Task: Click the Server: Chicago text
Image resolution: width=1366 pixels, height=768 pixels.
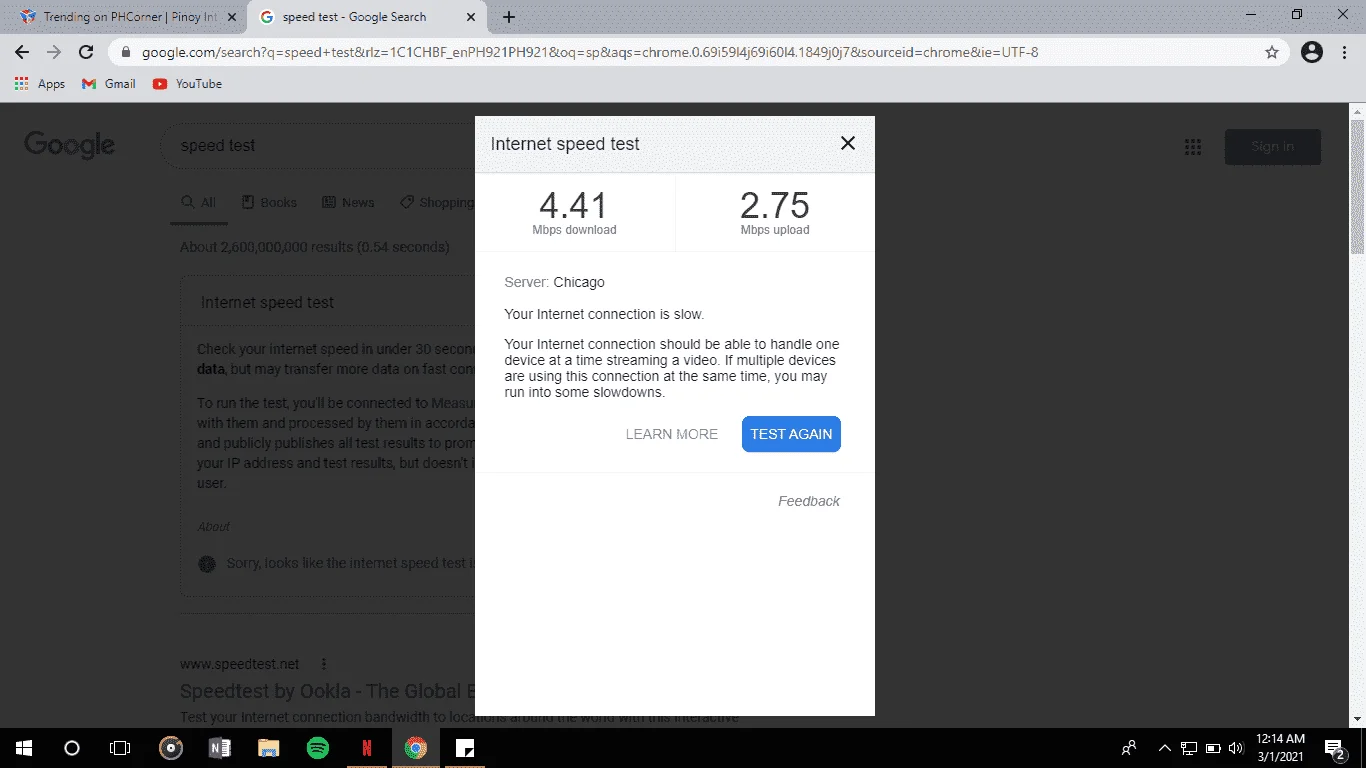Action: click(554, 282)
